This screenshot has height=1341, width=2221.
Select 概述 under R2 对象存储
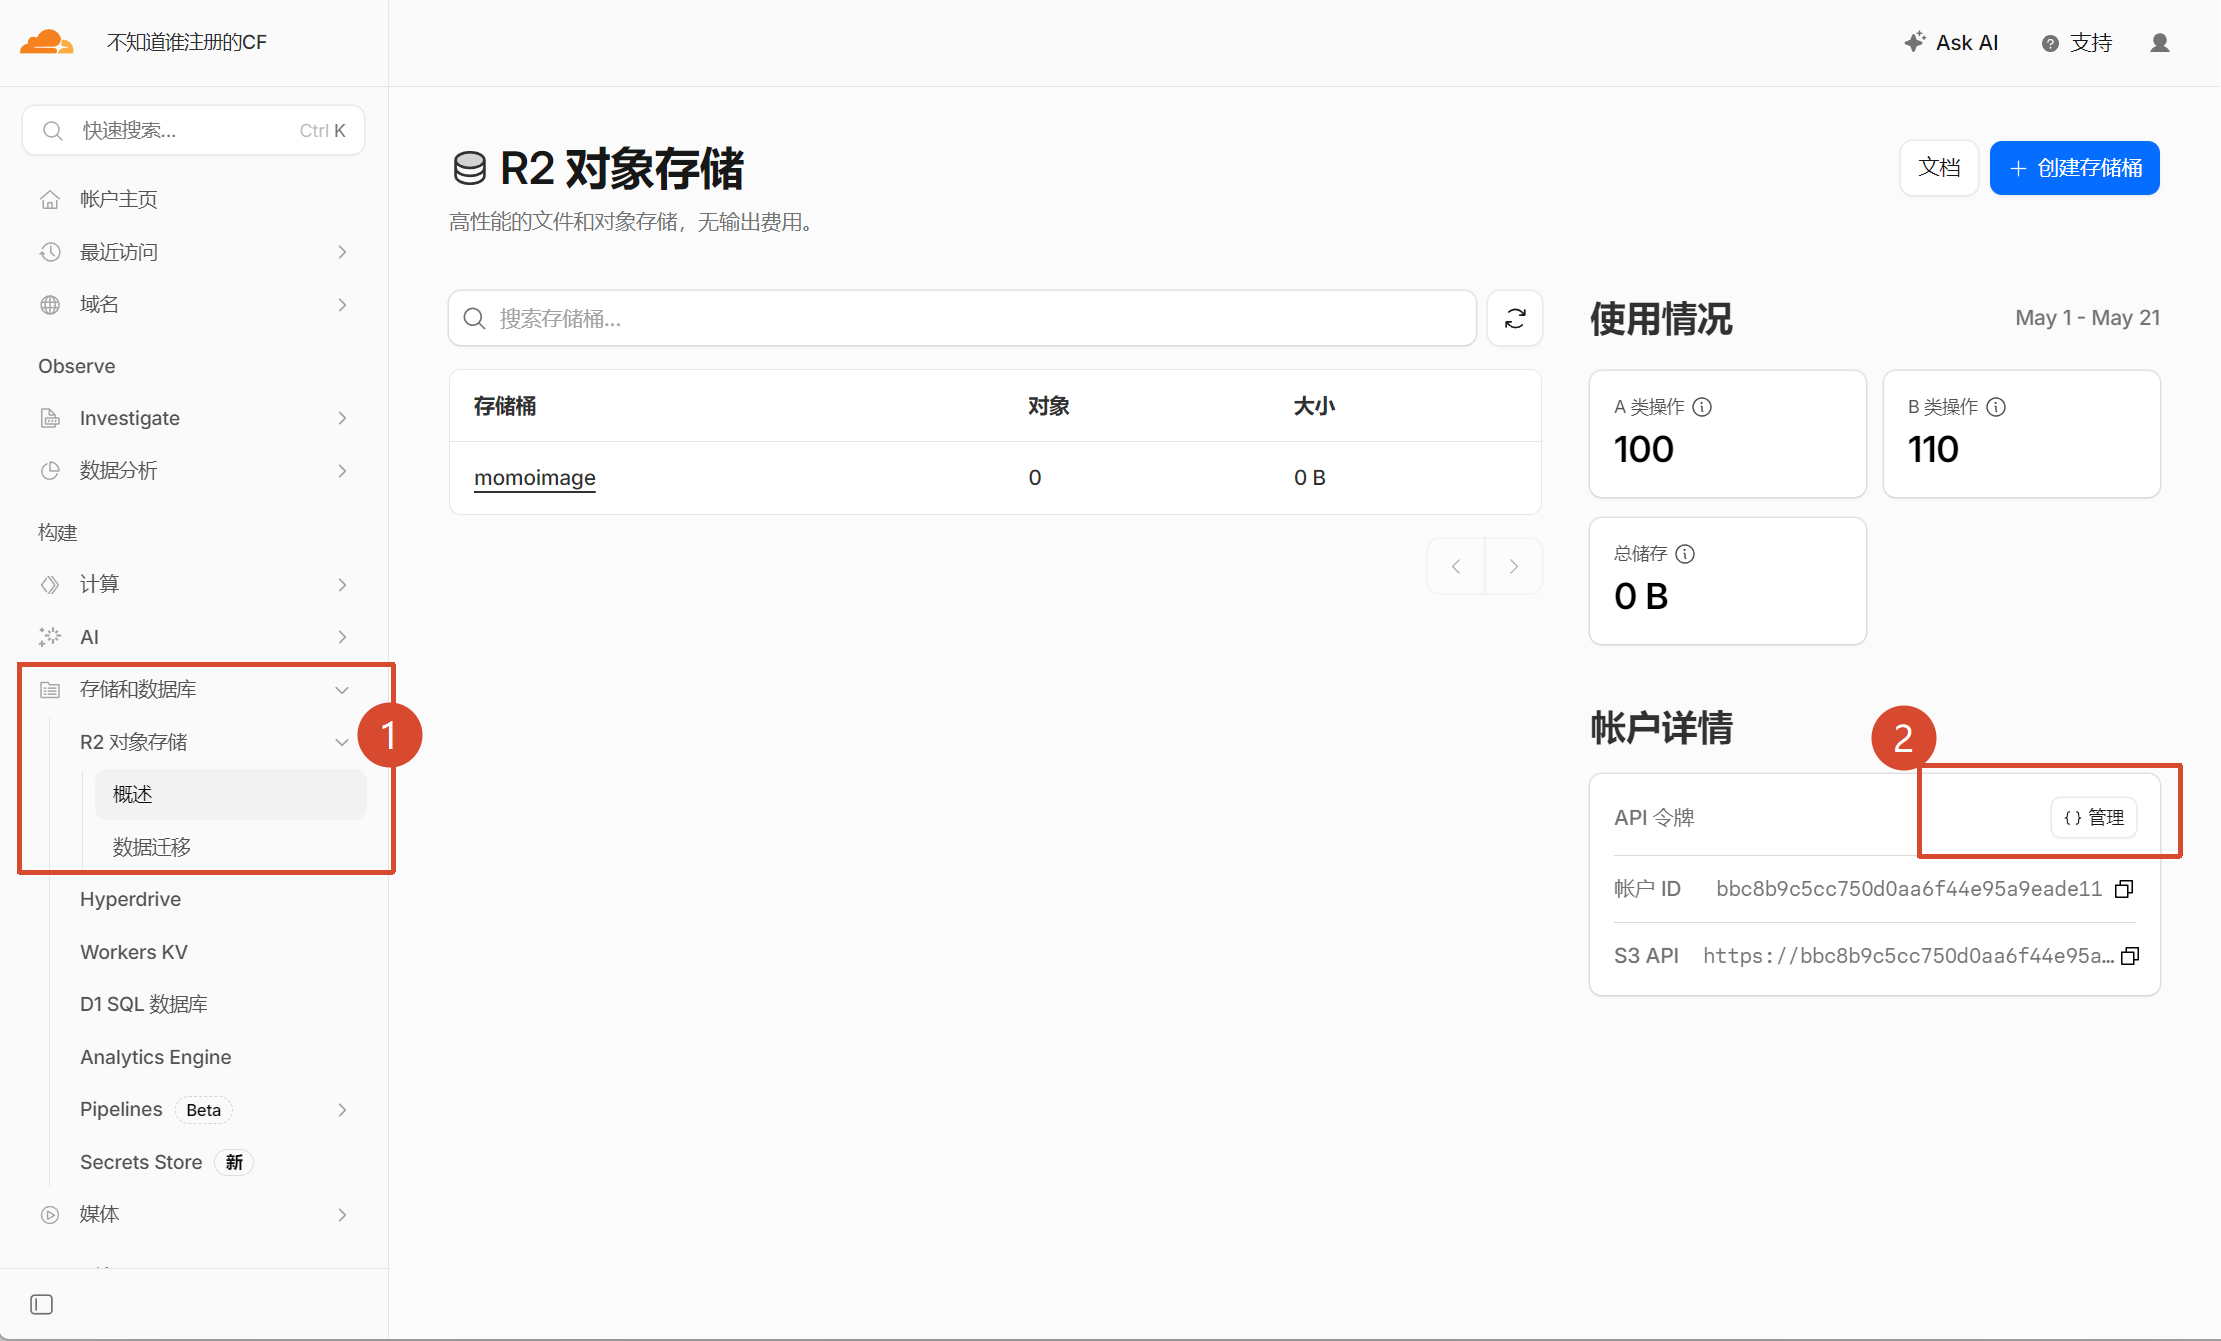231,794
